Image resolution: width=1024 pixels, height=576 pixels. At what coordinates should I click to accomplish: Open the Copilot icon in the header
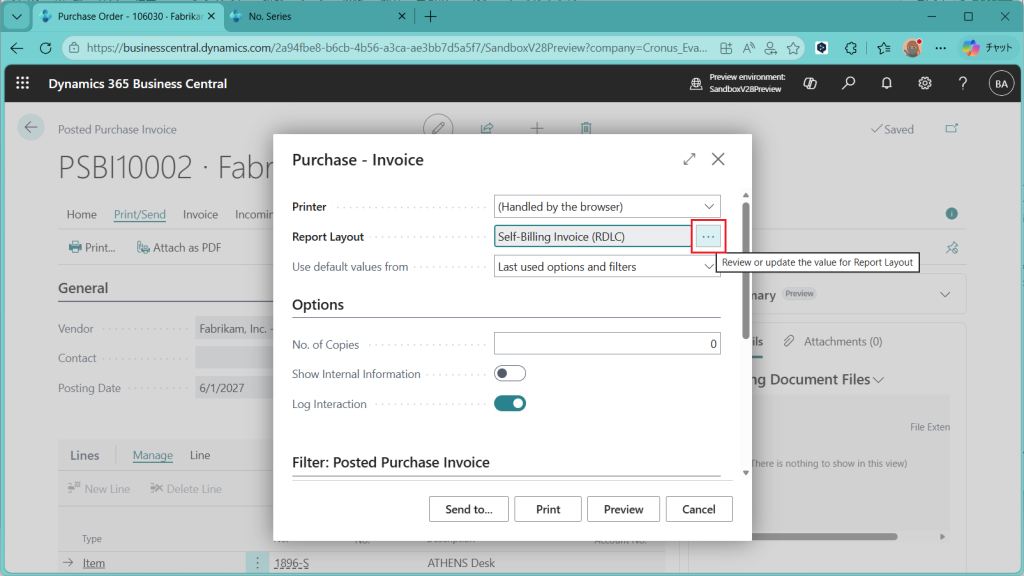810,84
